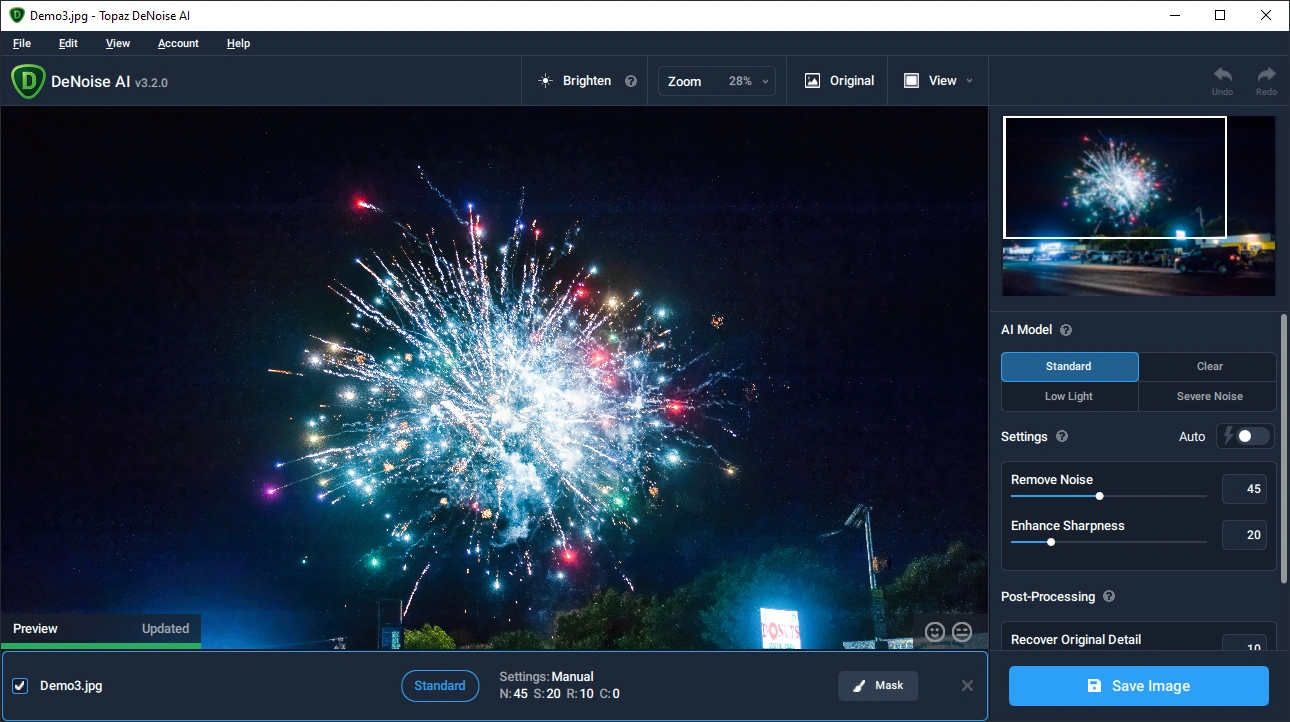Show the Original image view
Screen dimensions: 1290x722
coord(840,81)
